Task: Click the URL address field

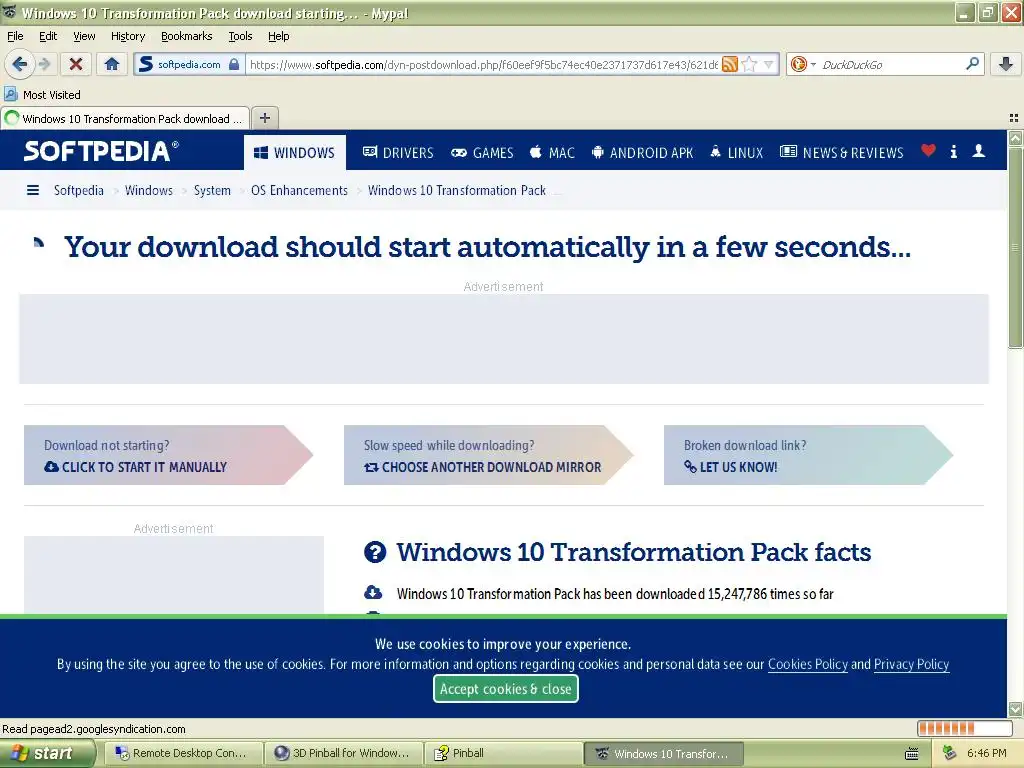Action: [x=483, y=64]
